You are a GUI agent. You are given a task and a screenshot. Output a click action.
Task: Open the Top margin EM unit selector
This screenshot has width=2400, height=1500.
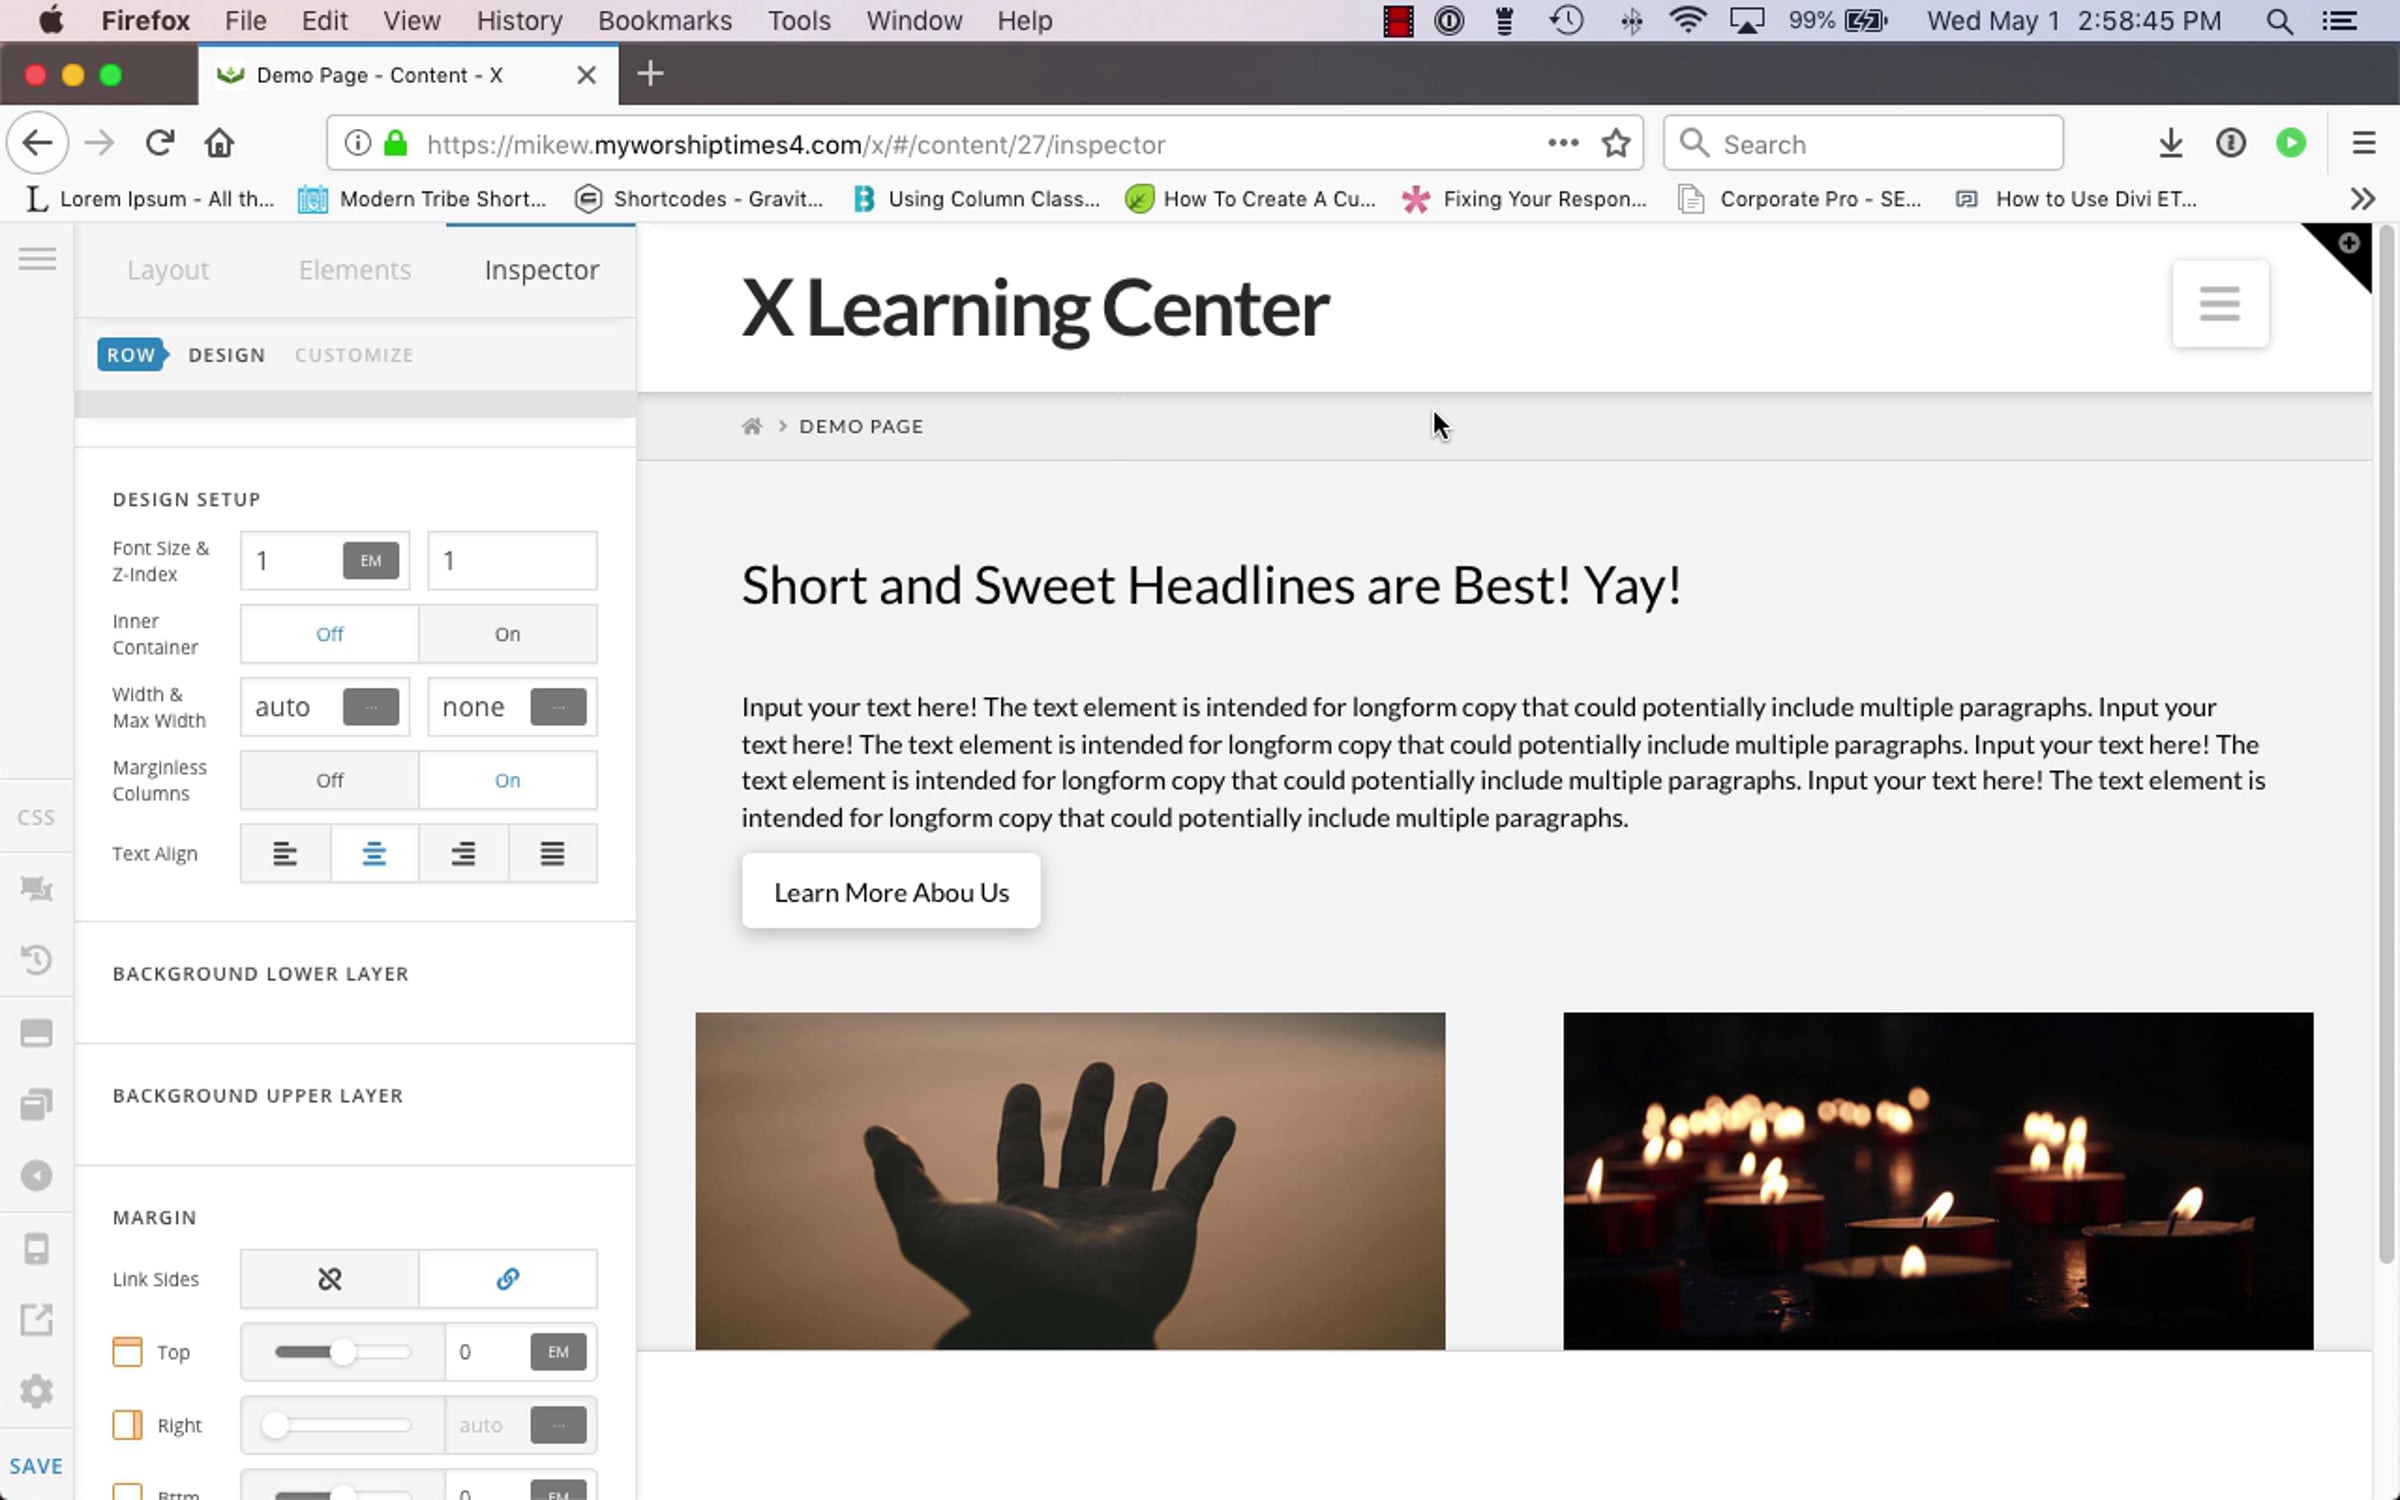558,1352
